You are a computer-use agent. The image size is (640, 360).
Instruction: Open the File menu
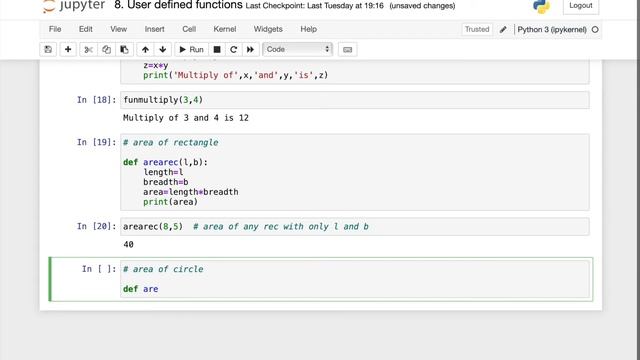pyautogui.click(x=55, y=29)
